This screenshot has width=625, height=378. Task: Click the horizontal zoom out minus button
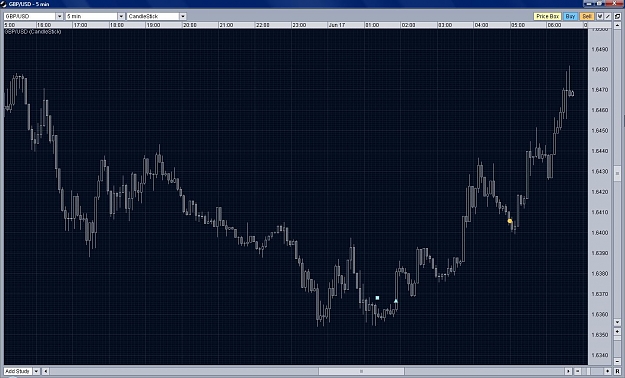(x=578, y=371)
